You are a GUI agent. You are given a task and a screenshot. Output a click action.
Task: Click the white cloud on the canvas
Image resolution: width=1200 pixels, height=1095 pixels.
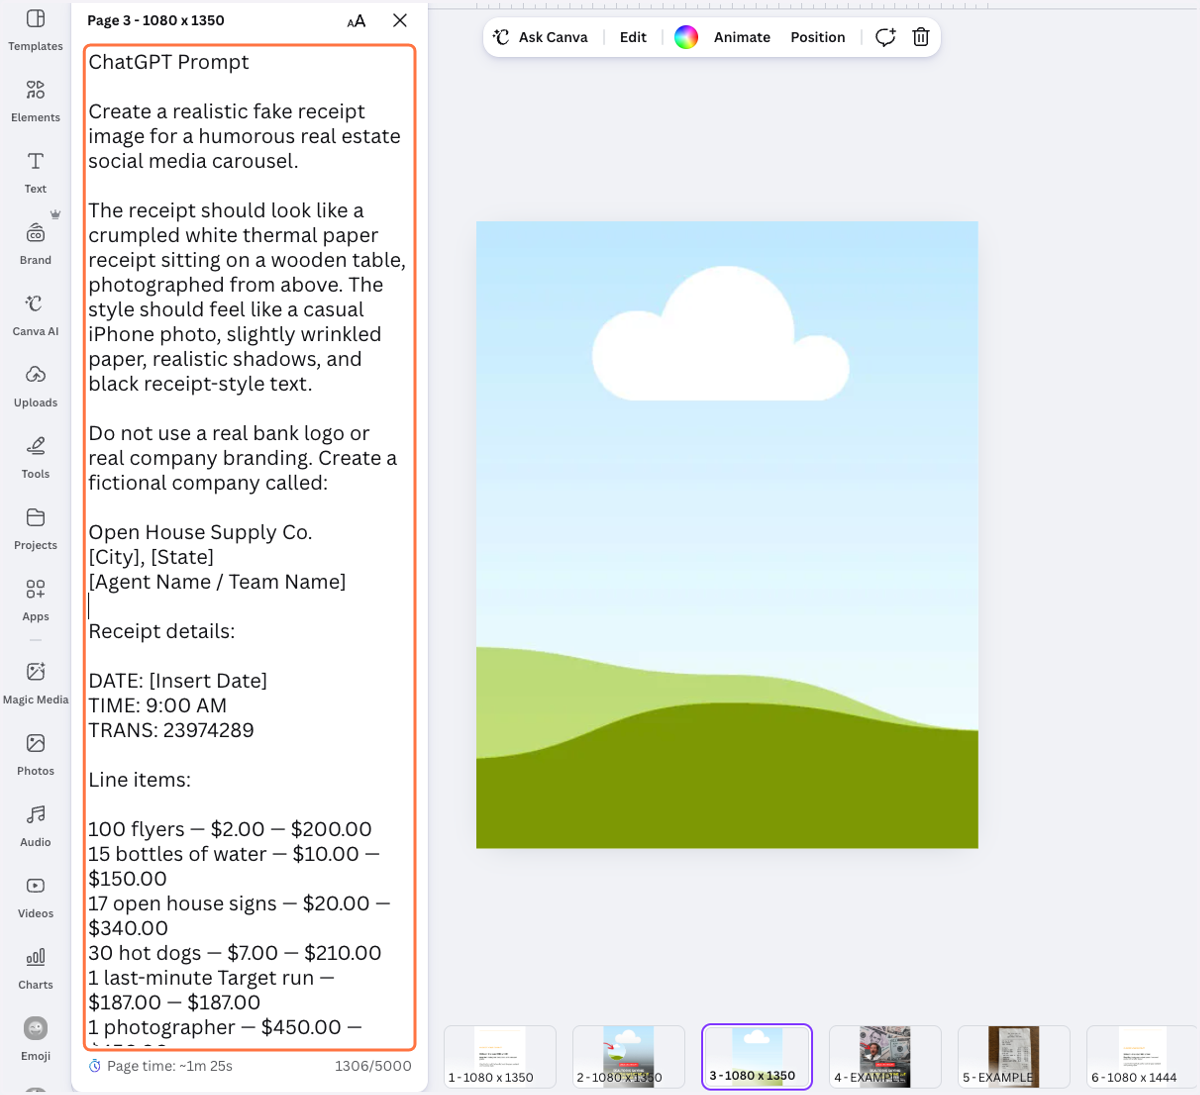pyautogui.click(x=720, y=340)
